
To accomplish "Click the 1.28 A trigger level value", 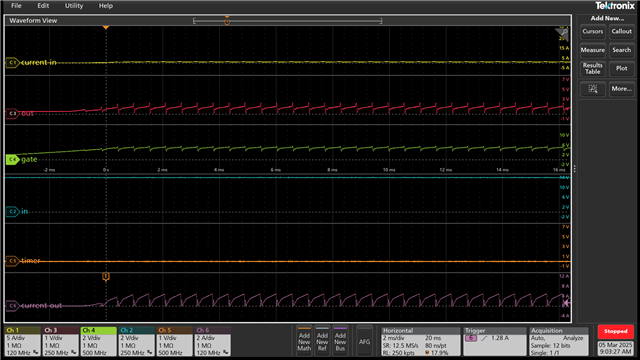I will tap(500, 338).
